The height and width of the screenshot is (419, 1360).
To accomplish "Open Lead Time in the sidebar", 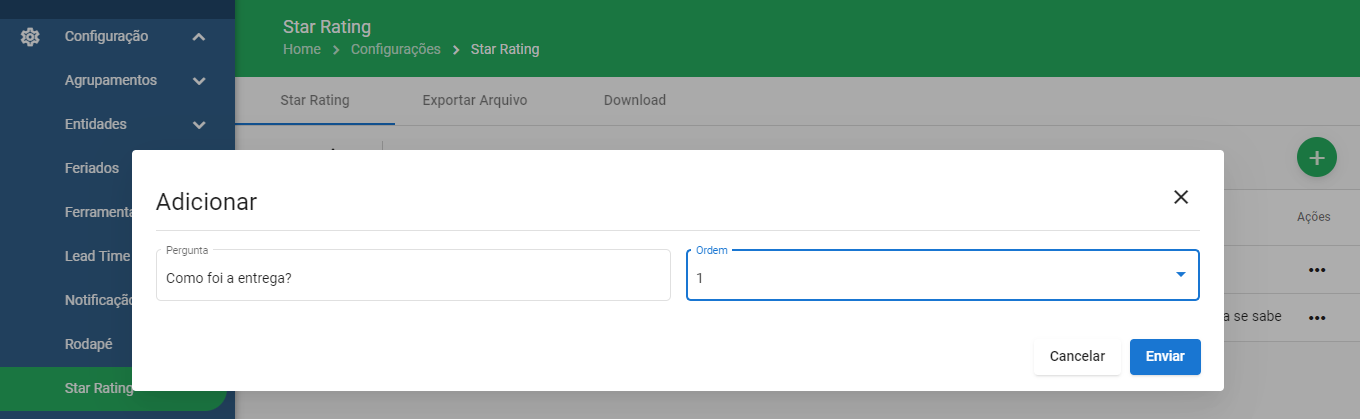I will (x=97, y=256).
